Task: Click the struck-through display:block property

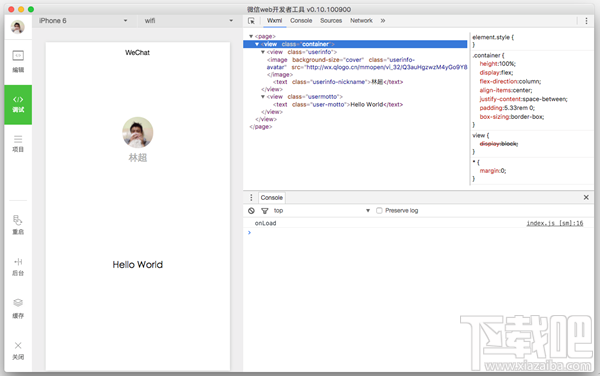Action: click(499, 144)
